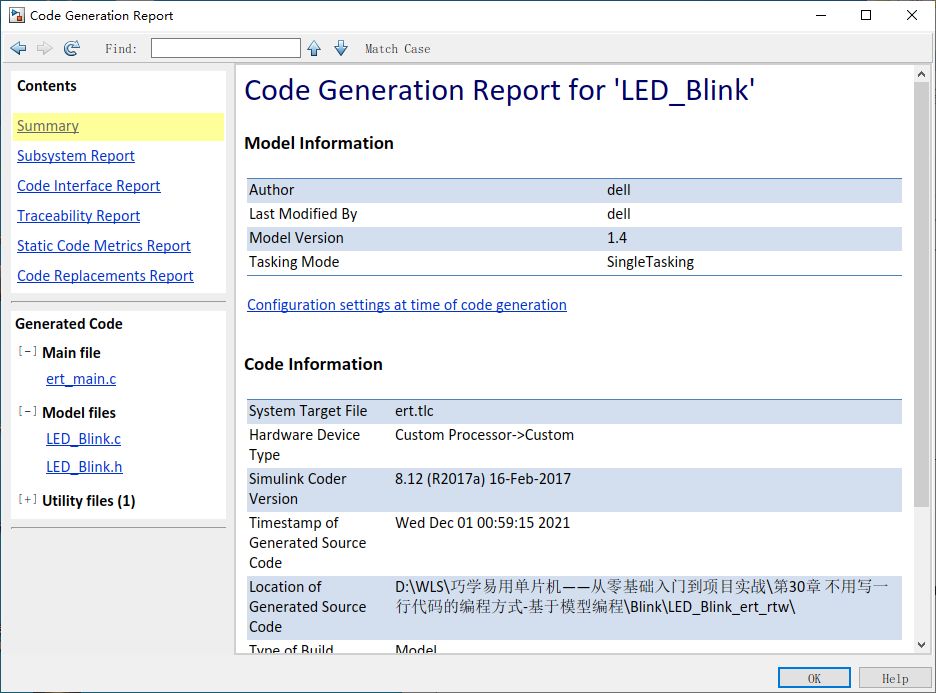Click the 'Code Information' heading

[313, 364]
